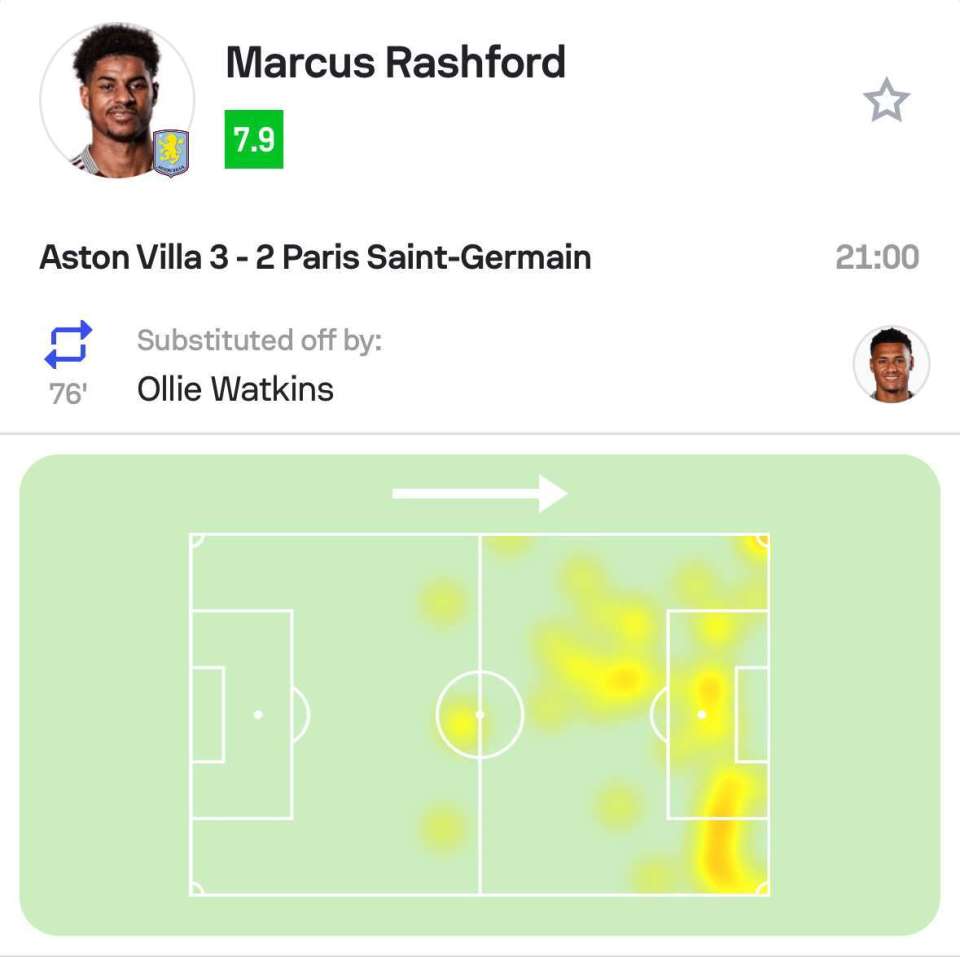Click the 21:00 kickoff time

coord(877,257)
